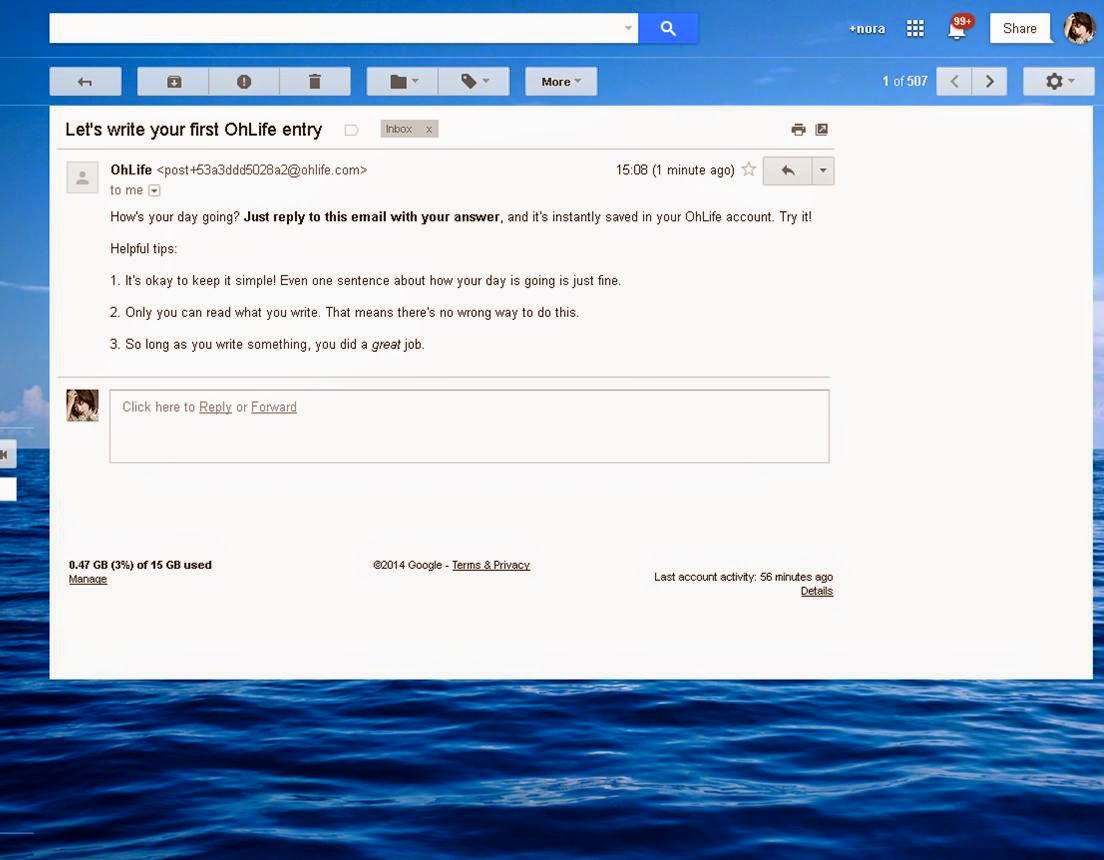This screenshot has width=1104, height=860.
Task: Click the Share button
Action: 1020,28
